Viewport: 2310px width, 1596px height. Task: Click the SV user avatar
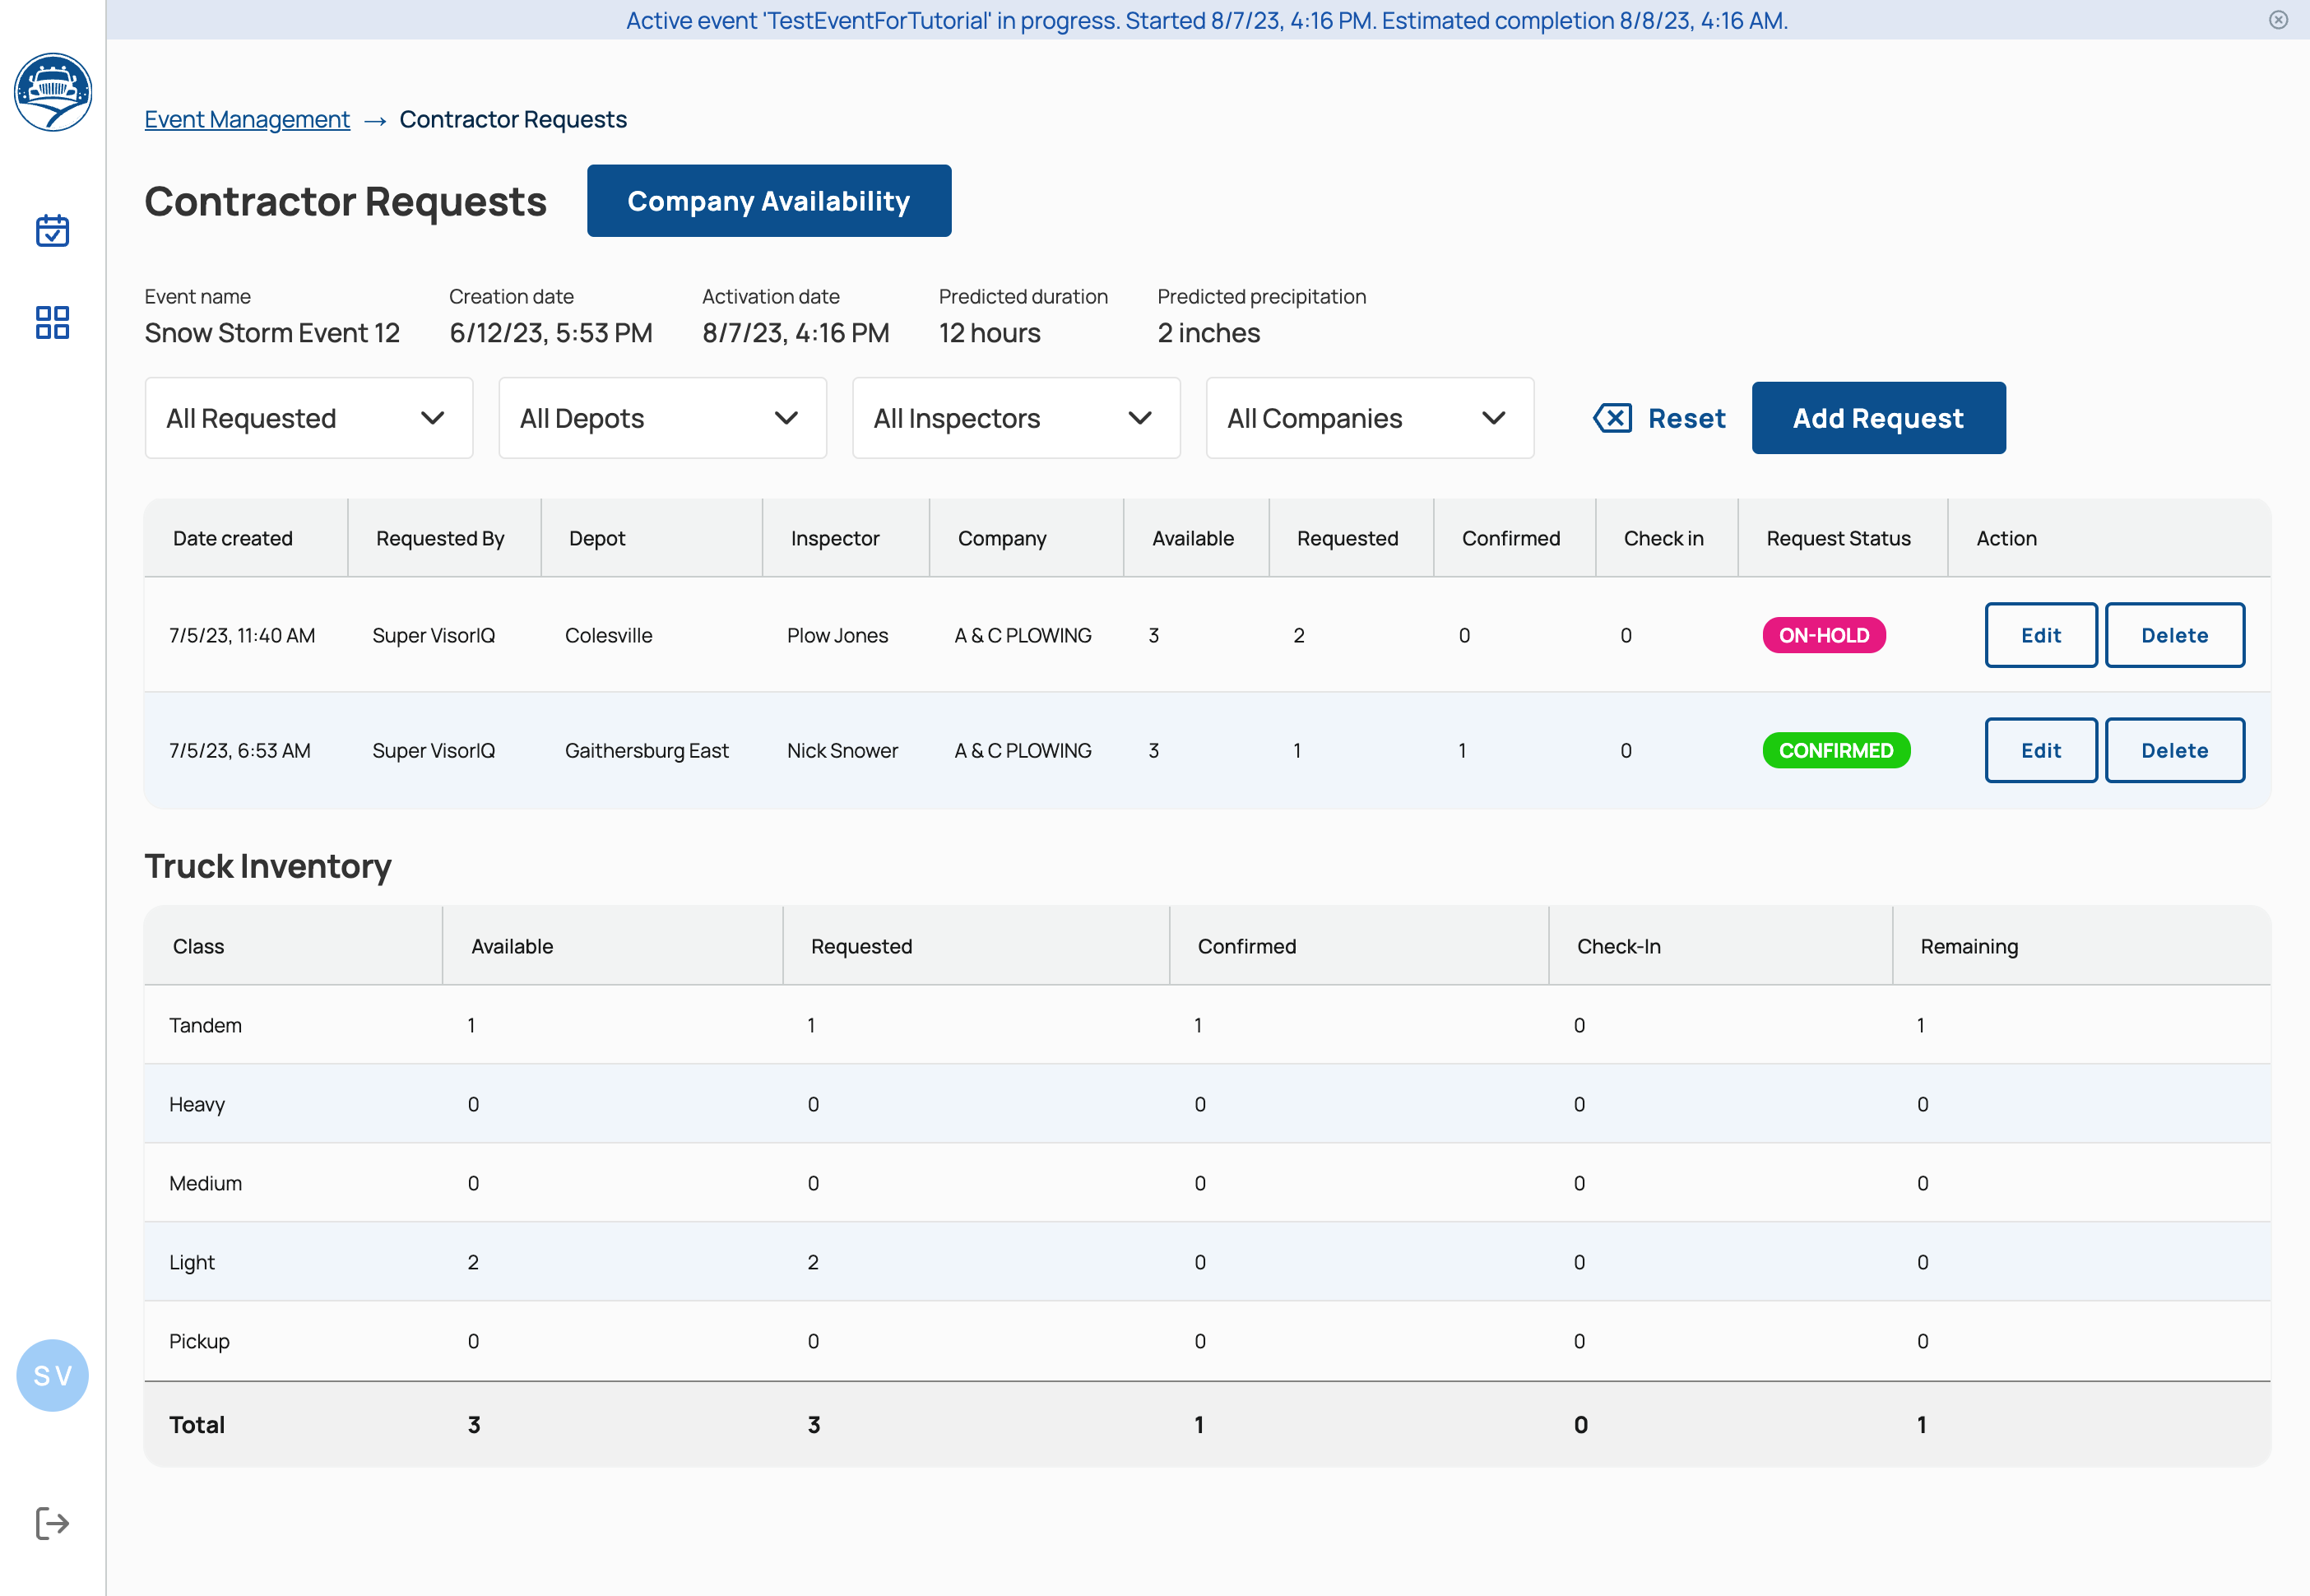point(52,1375)
